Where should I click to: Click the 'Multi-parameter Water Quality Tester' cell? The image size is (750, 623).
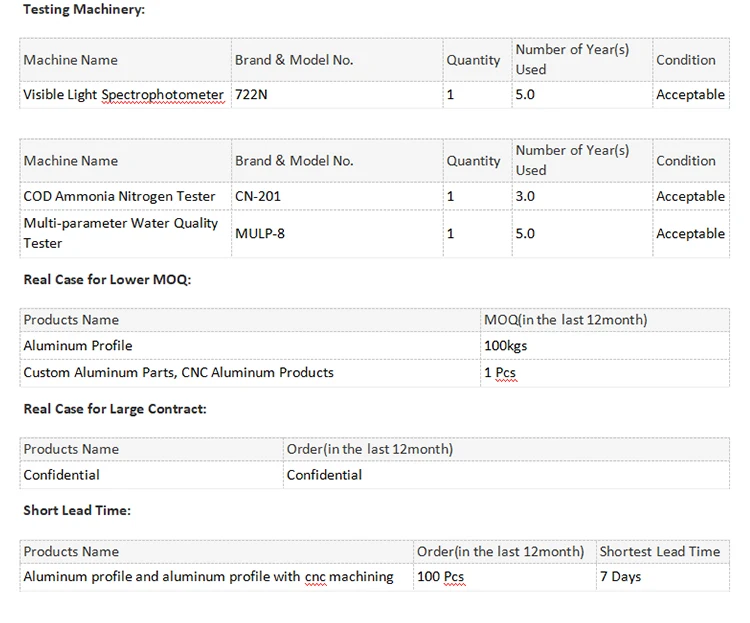point(120,233)
